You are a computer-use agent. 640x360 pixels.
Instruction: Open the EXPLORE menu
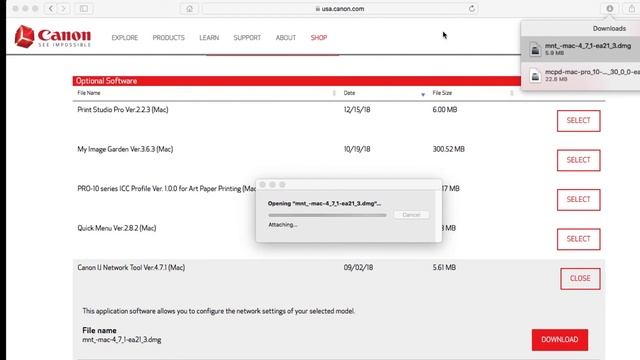(124, 38)
